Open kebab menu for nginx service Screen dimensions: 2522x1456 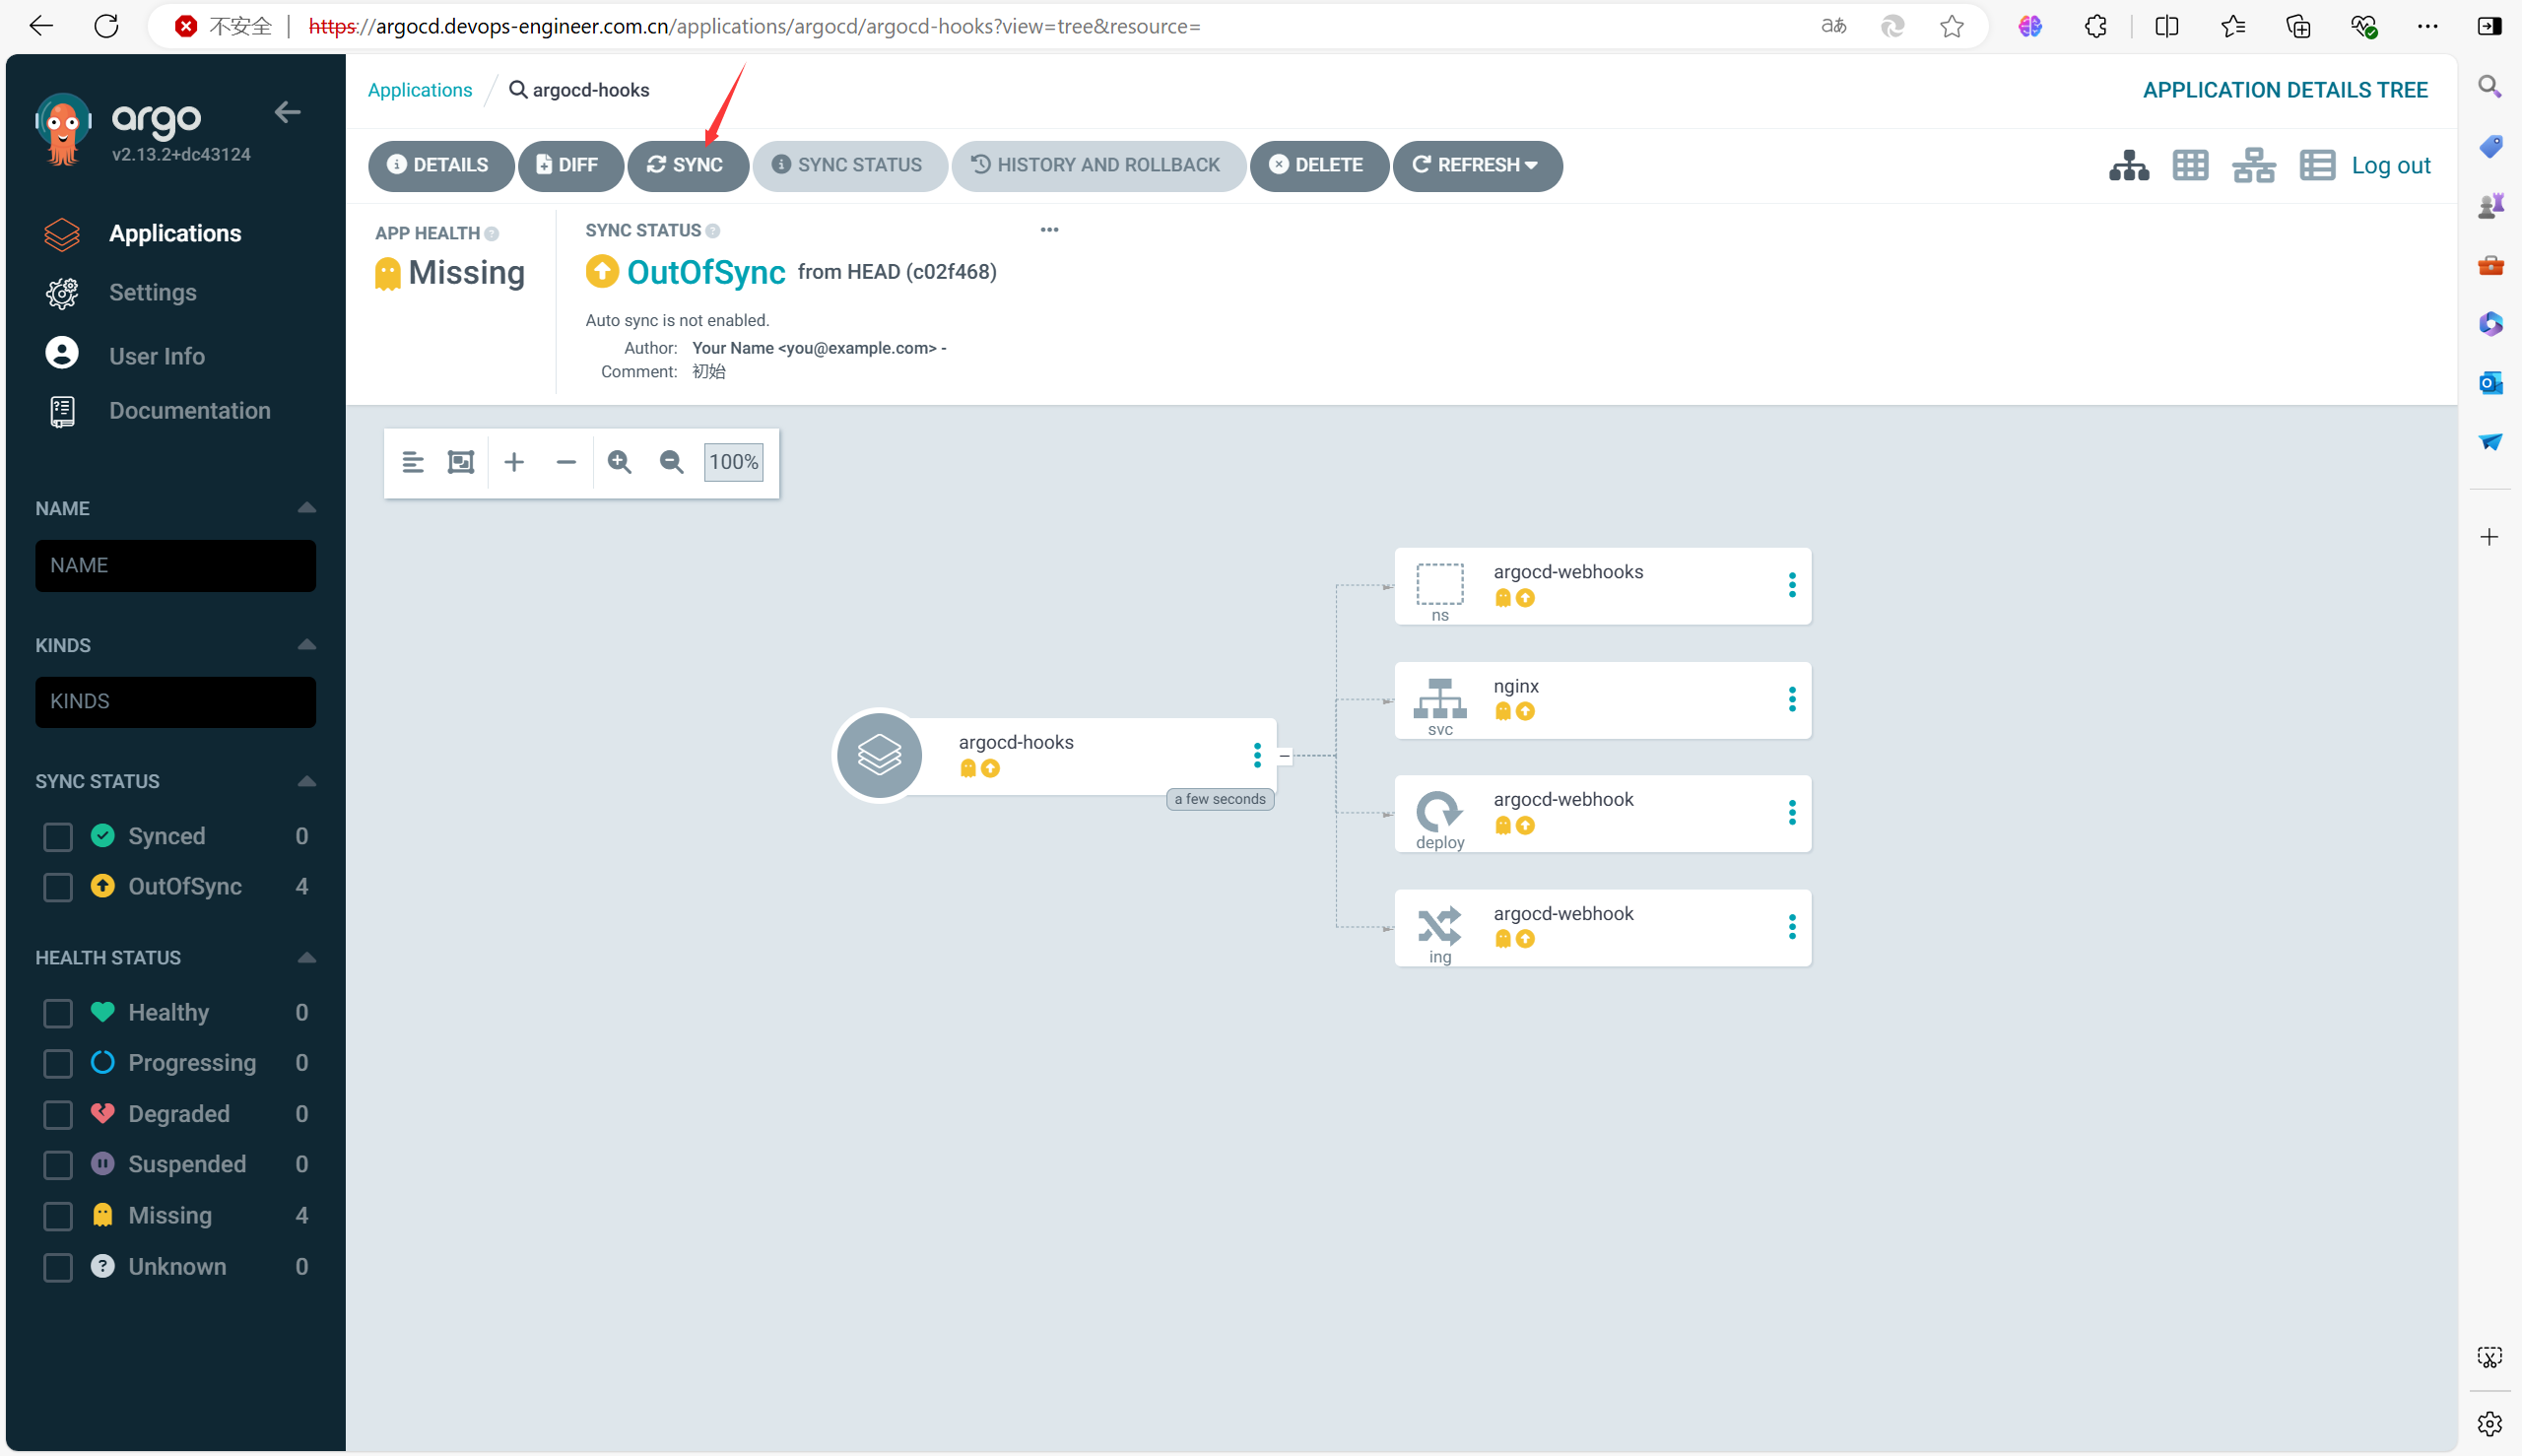[x=1792, y=700]
